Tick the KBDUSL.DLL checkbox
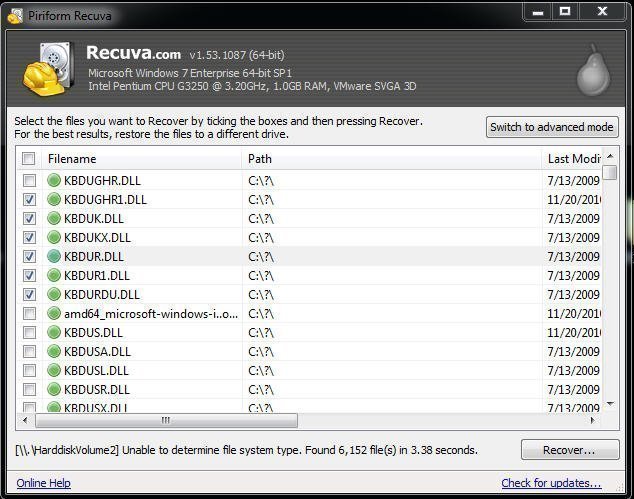 (x=29, y=370)
